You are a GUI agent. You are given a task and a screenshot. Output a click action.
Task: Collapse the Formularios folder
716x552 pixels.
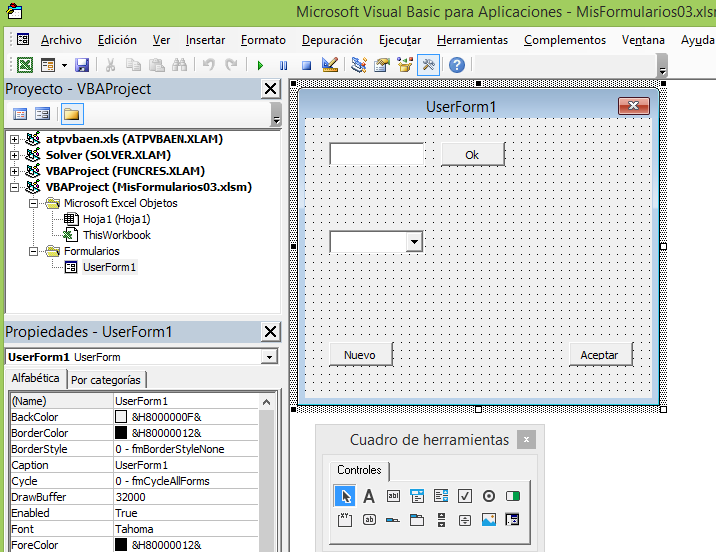[x=33, y=251]
